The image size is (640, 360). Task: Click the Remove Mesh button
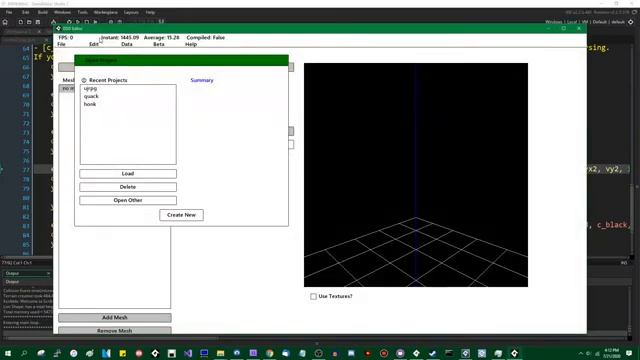(115, 330)
